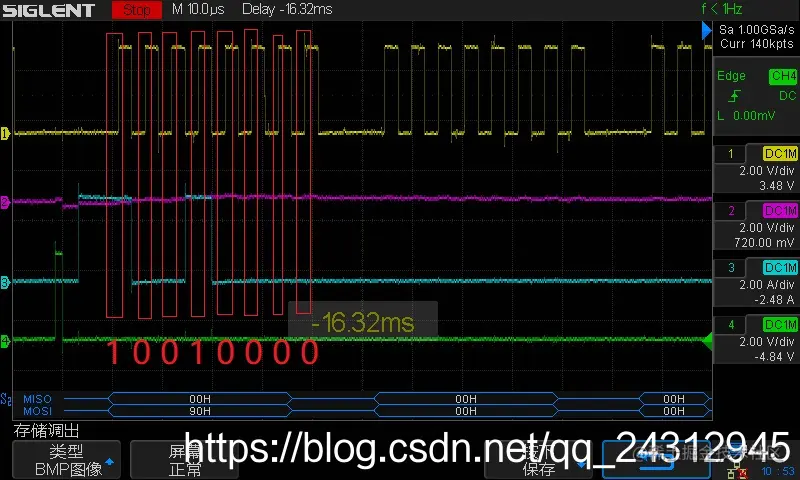Select the channel 2 number tab

[731, 211]
